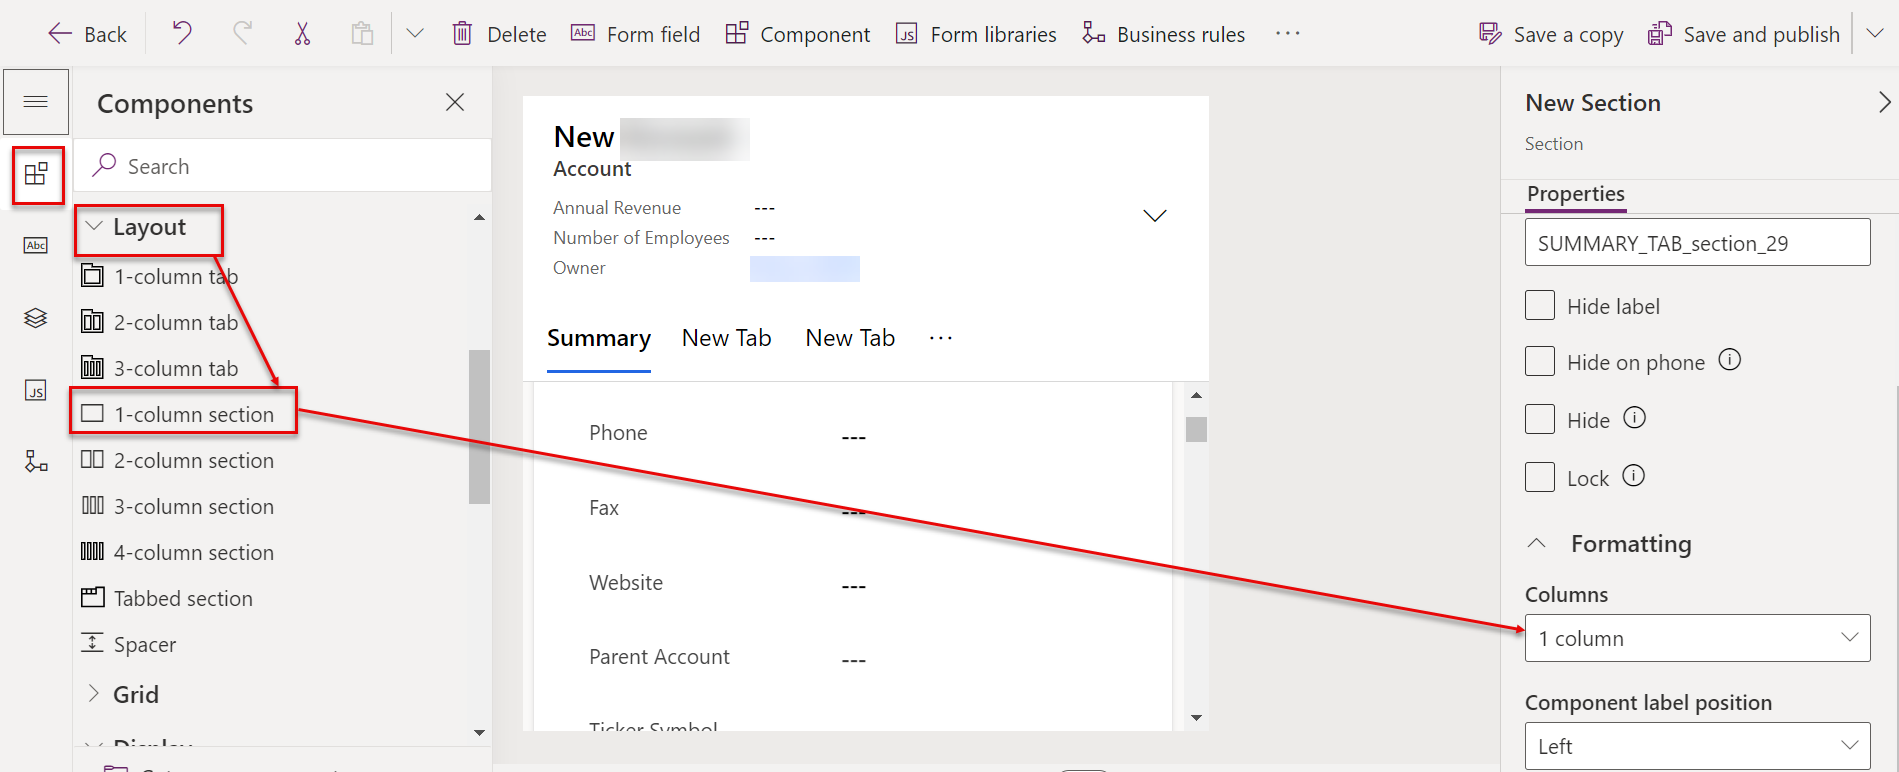Open toolbar overflow ellipsis menu
The image size is (1899, 772).
click(x=1288, y=34)
